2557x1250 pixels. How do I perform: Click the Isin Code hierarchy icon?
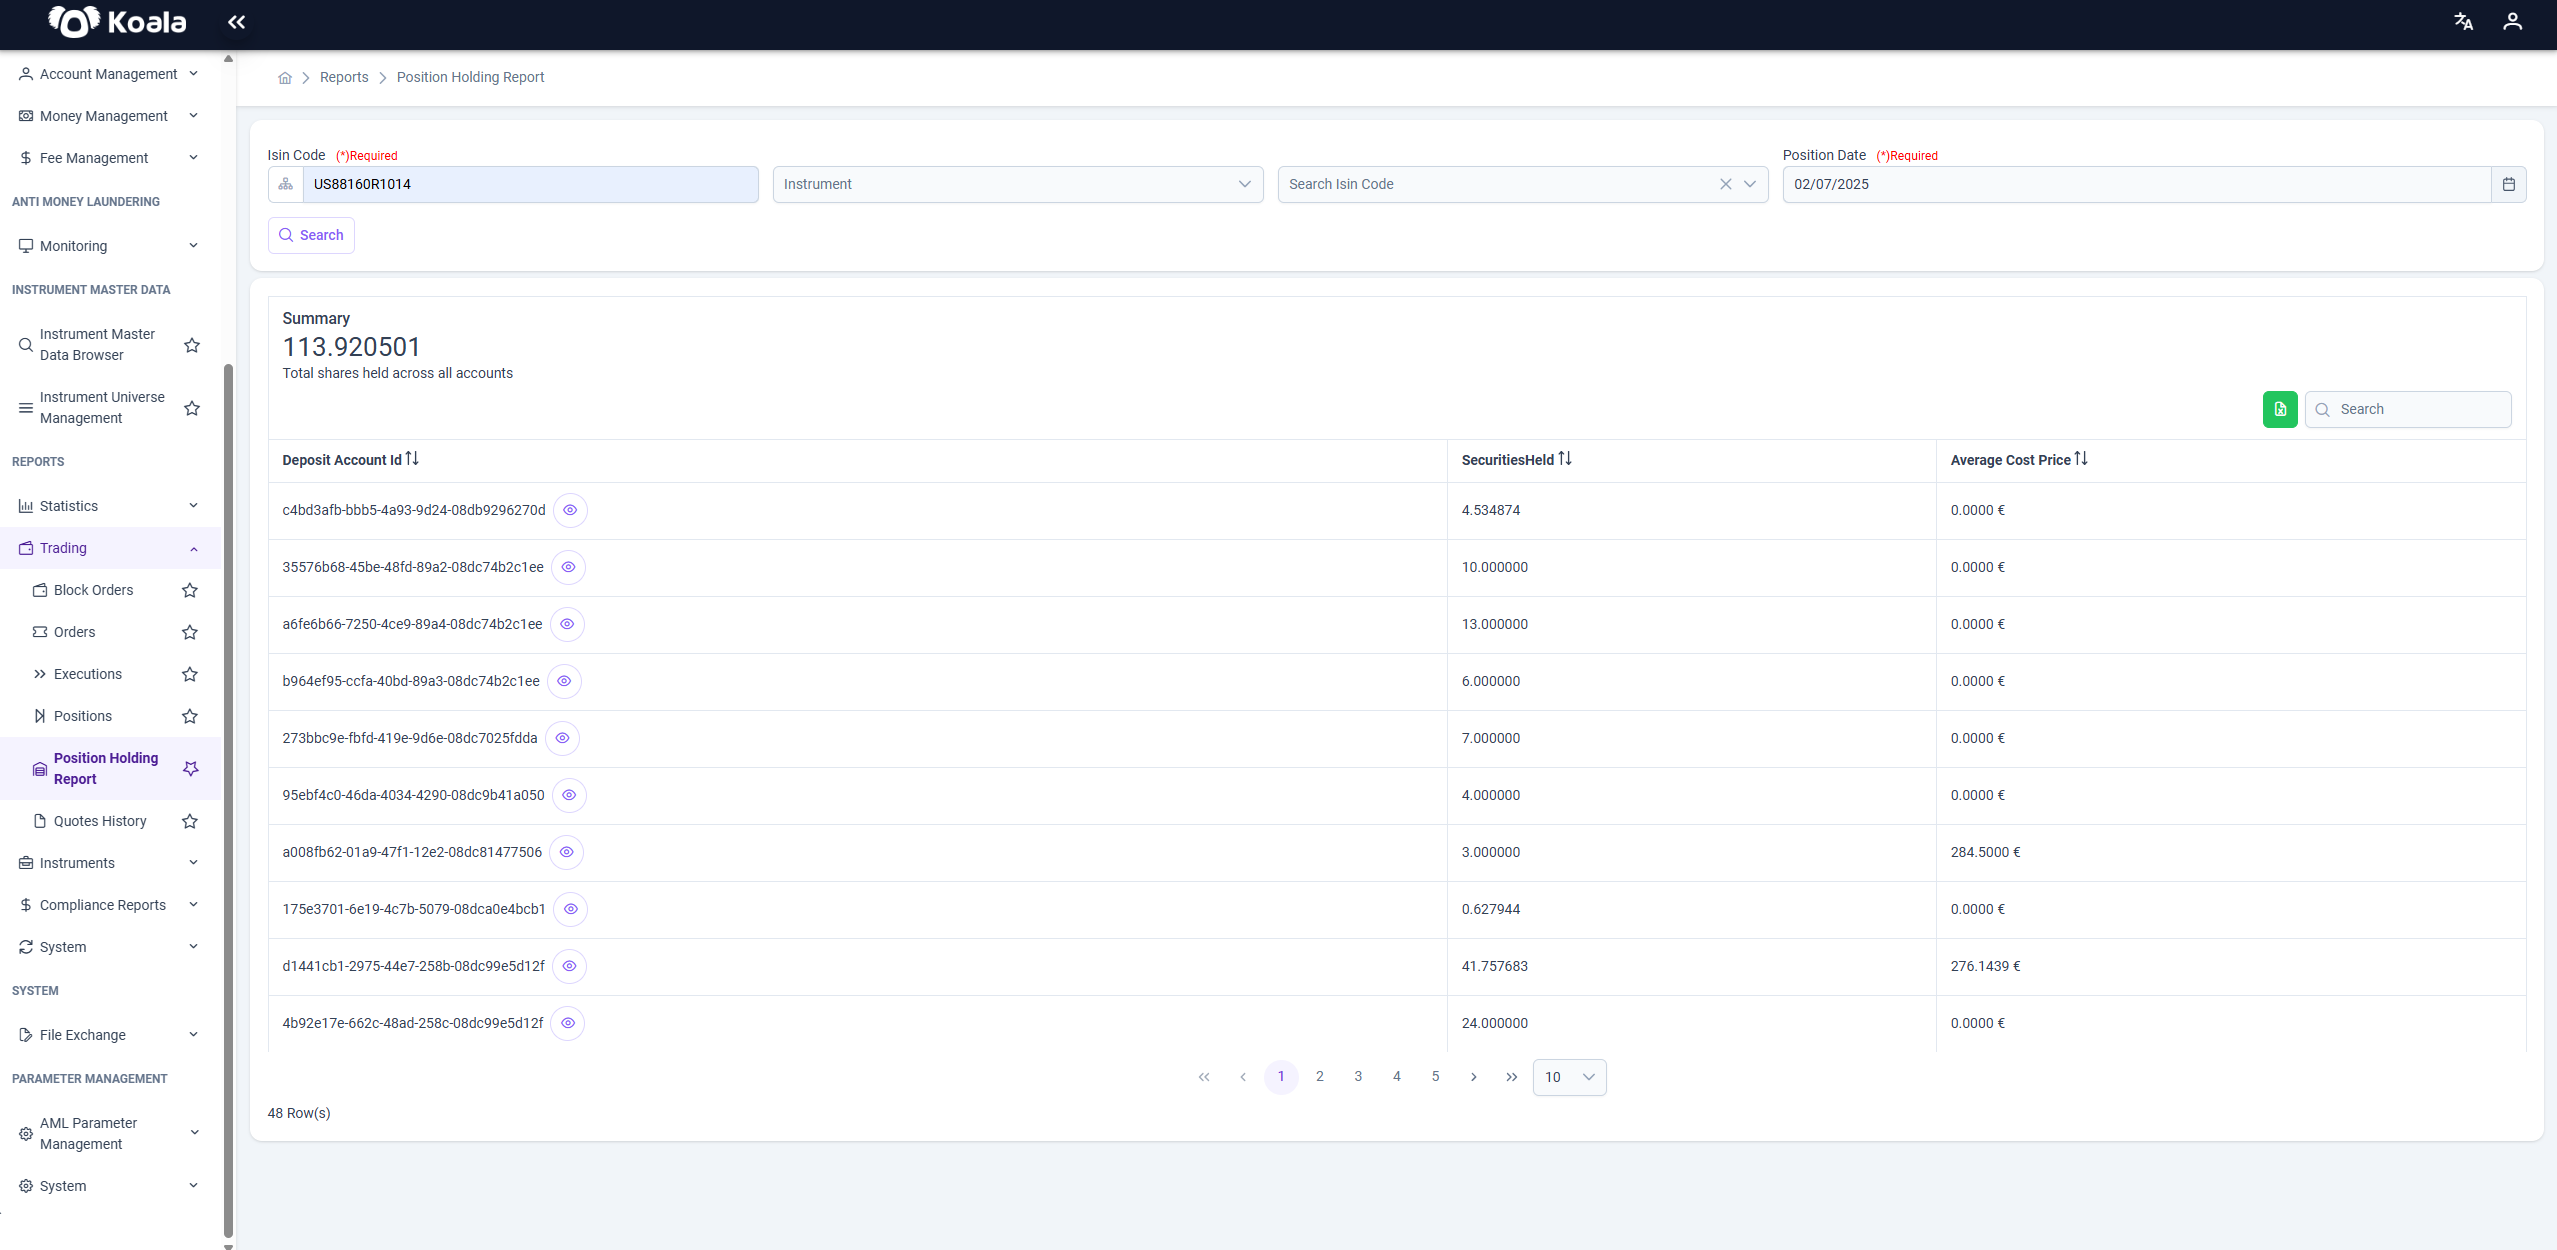pyautogui.click(x=286, y=185)
